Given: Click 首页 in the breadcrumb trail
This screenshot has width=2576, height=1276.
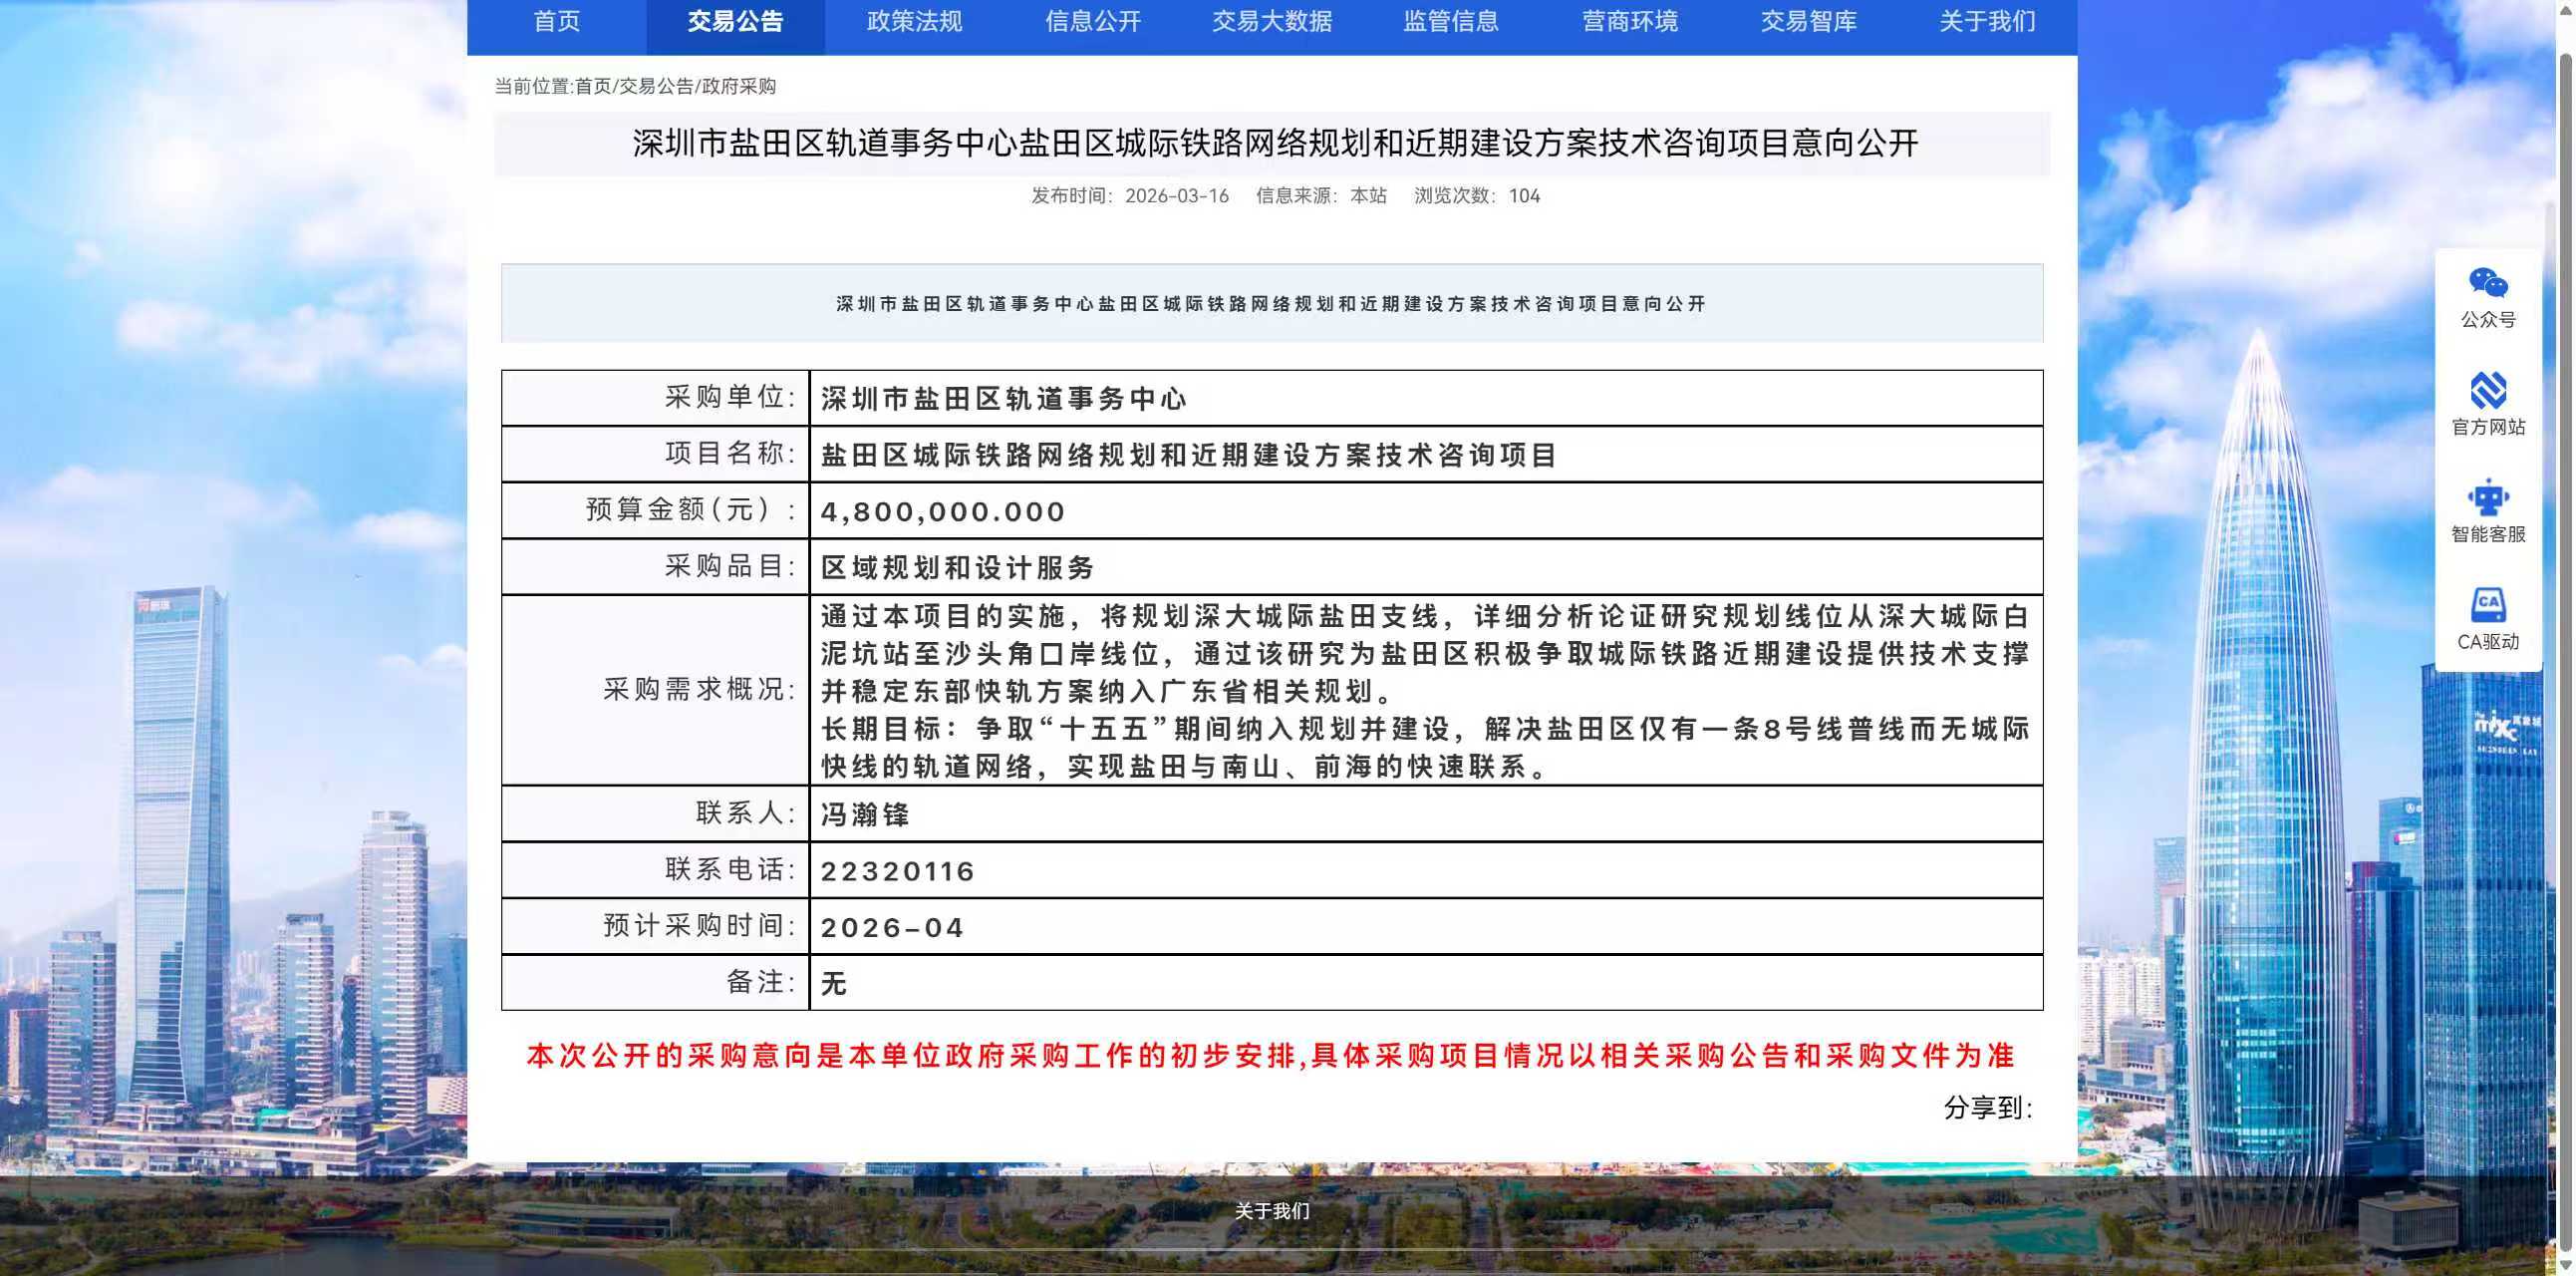Looking at the screenshot, I should point(592,87).
